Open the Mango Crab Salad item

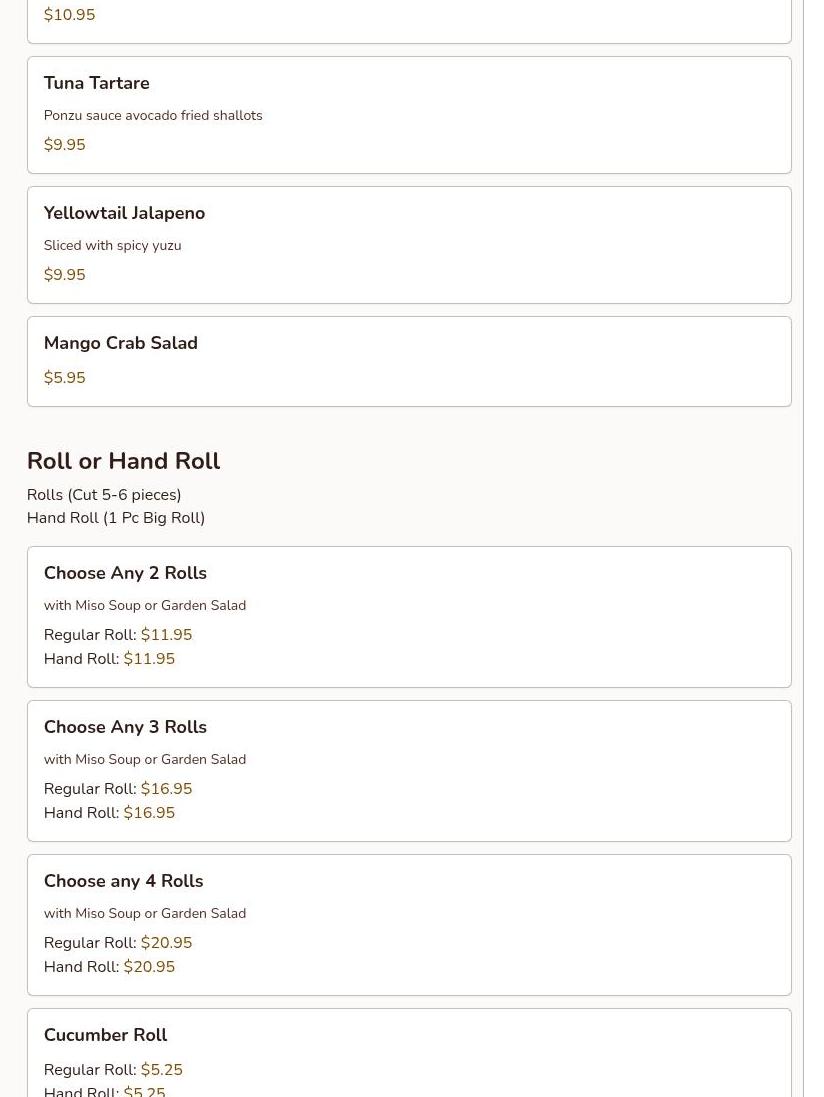point(409,362)
